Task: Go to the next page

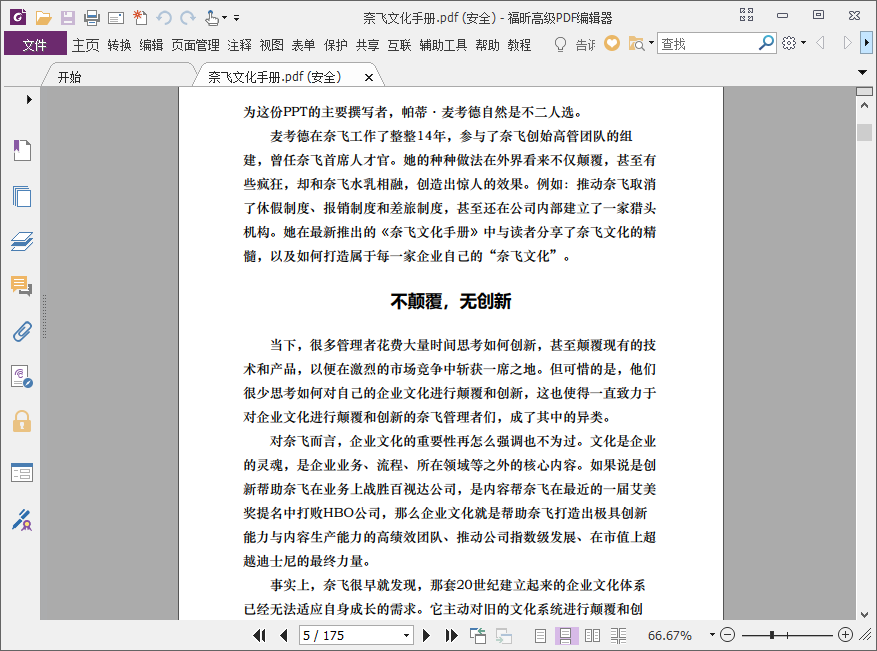Action: pyautogui.click(x=426, y=635)
